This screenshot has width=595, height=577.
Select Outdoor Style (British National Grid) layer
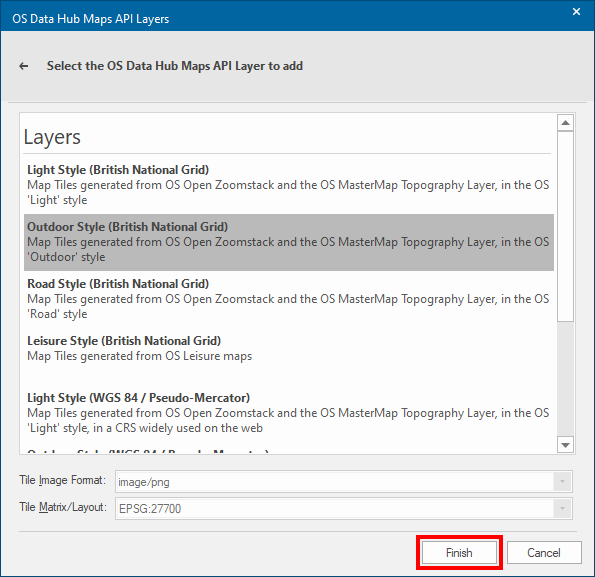(x=288, y=242)
